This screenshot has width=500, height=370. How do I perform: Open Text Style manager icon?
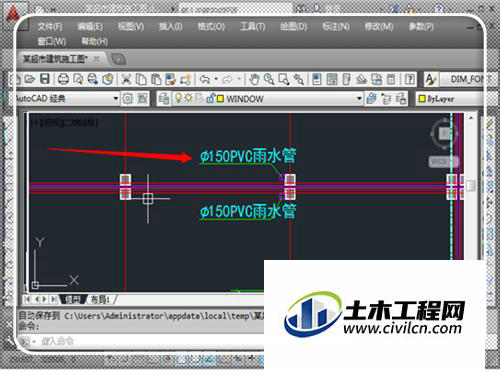tap(431, 79)
